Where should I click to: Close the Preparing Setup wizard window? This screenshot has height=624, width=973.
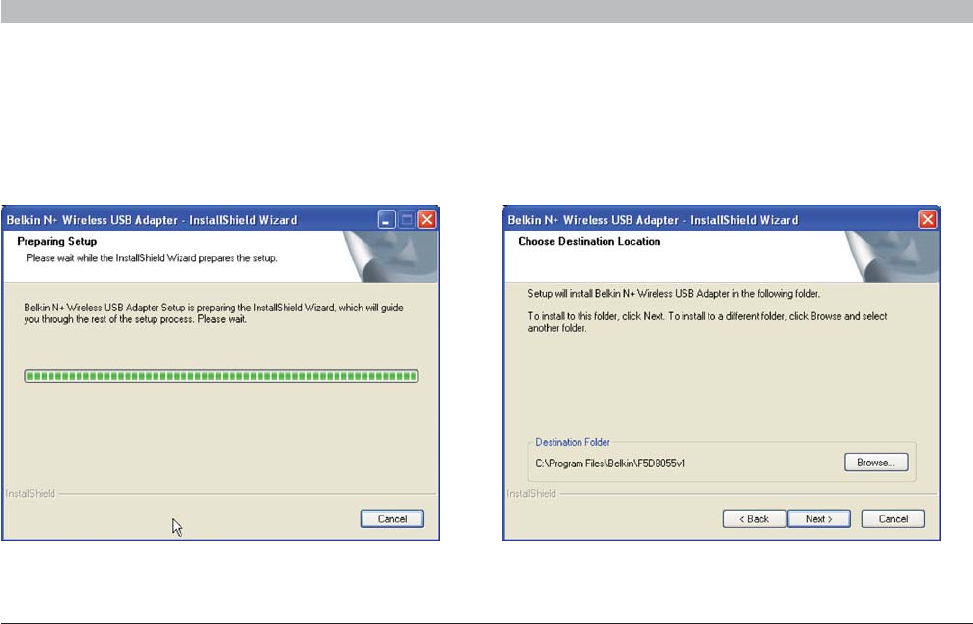[x=427, y=220]
